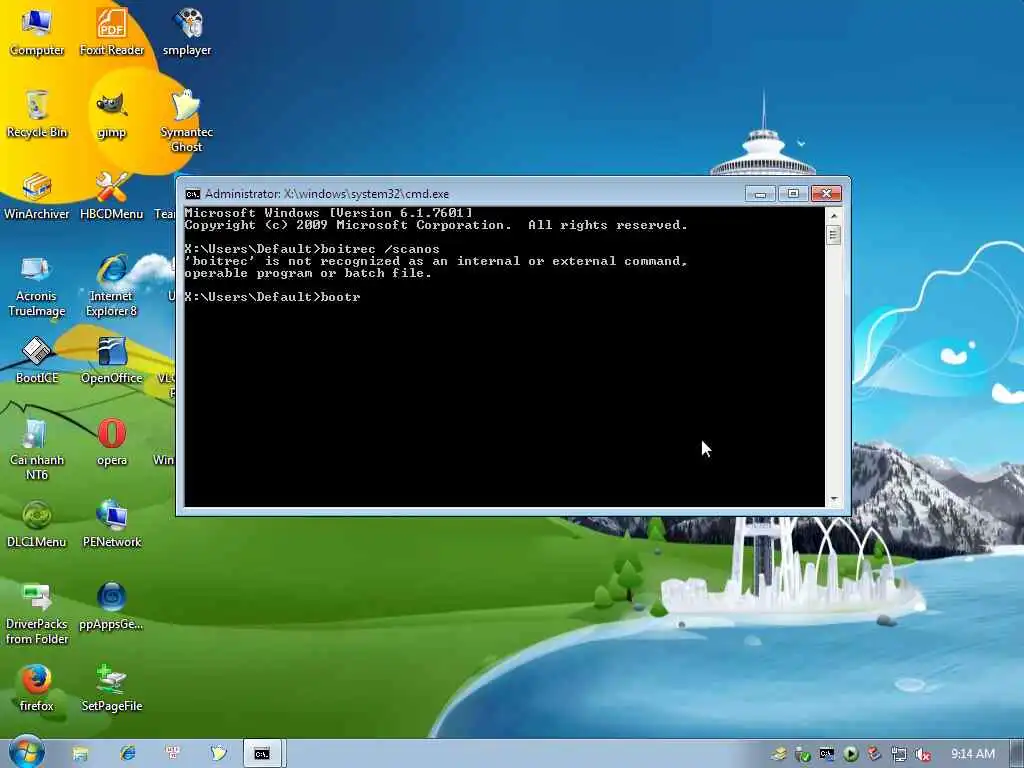Click the cmd vertical scrollbar thumb

coord(833,234)
